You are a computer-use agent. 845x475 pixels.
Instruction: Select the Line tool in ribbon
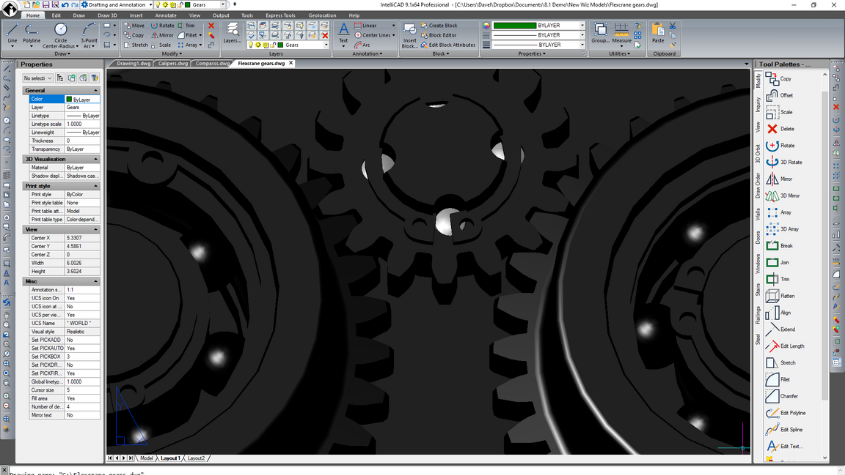12,33
